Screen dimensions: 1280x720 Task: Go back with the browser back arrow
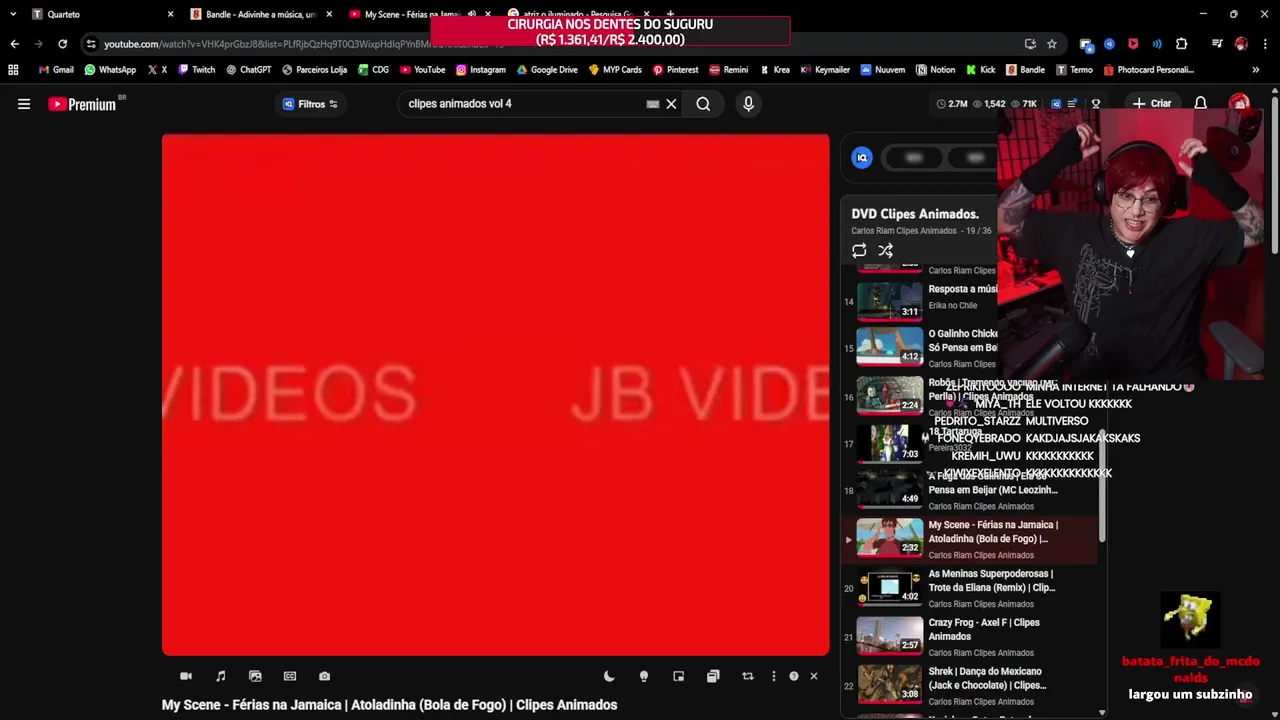[x=14, y=44]
